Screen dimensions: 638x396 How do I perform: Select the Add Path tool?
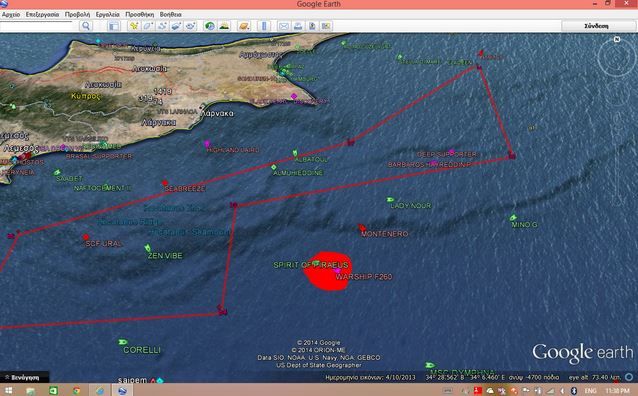(162, 26)
